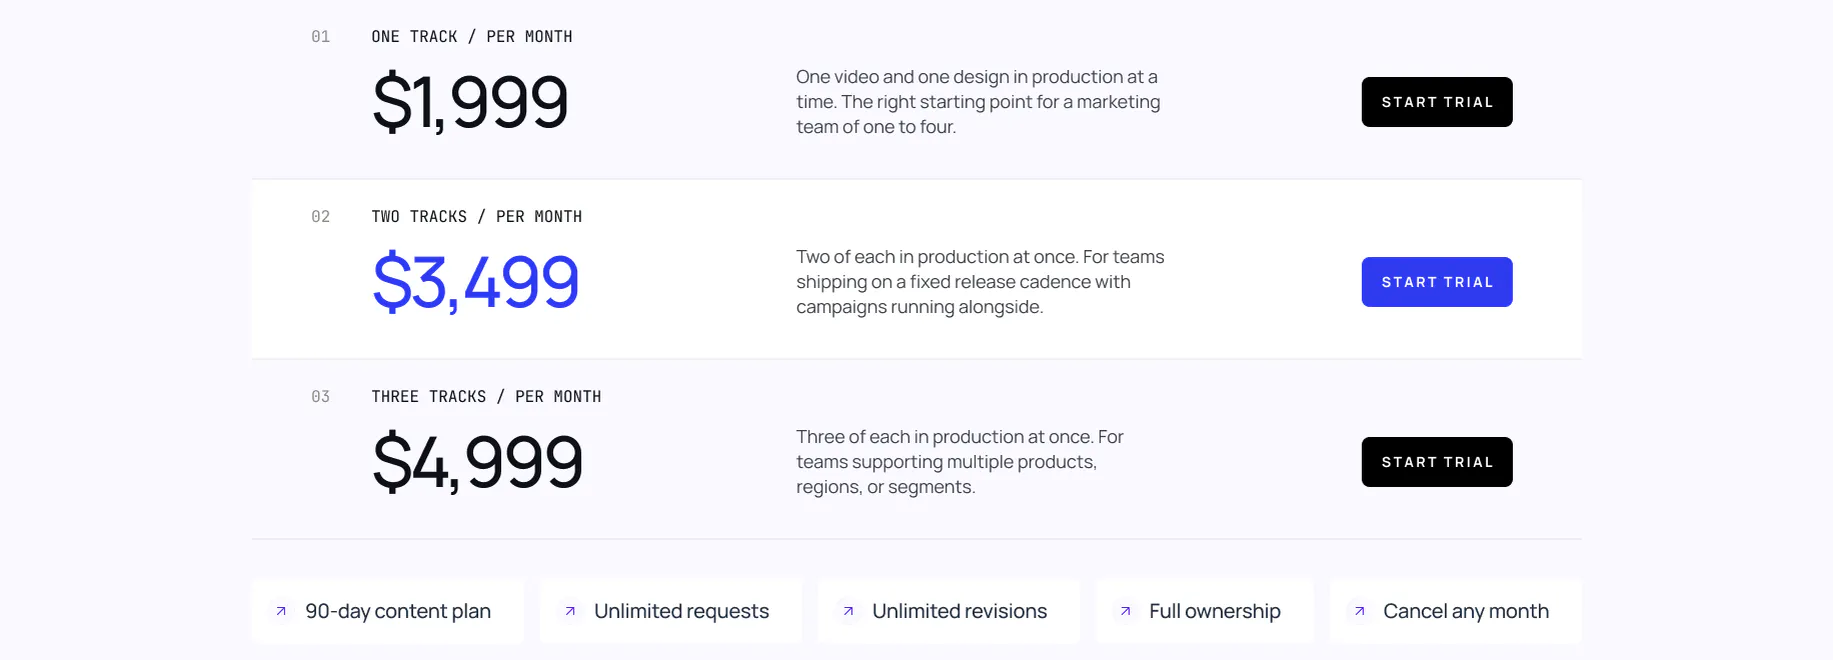Click the two-tracks plan description paragraph
Screen dimensions: 1833x660
980,282
